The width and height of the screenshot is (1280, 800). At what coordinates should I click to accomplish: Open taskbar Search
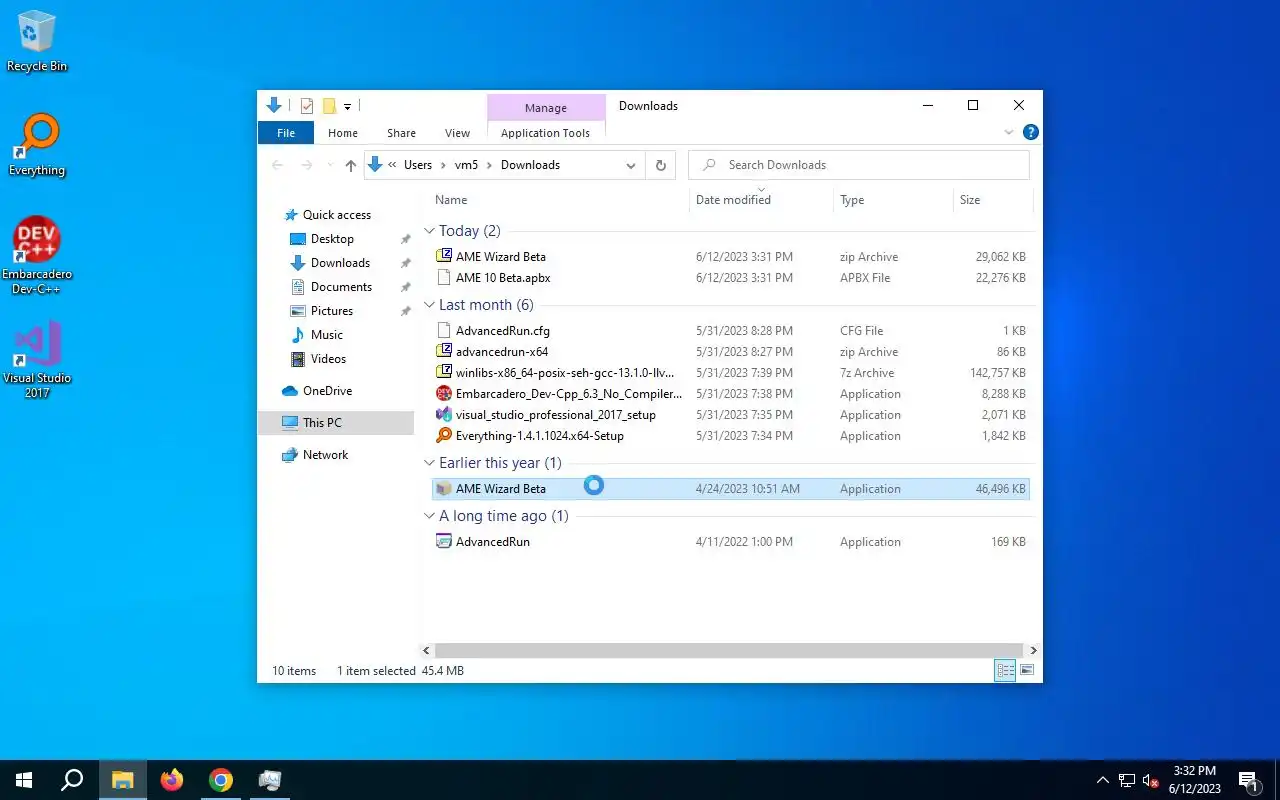click(x=72, y=780)
